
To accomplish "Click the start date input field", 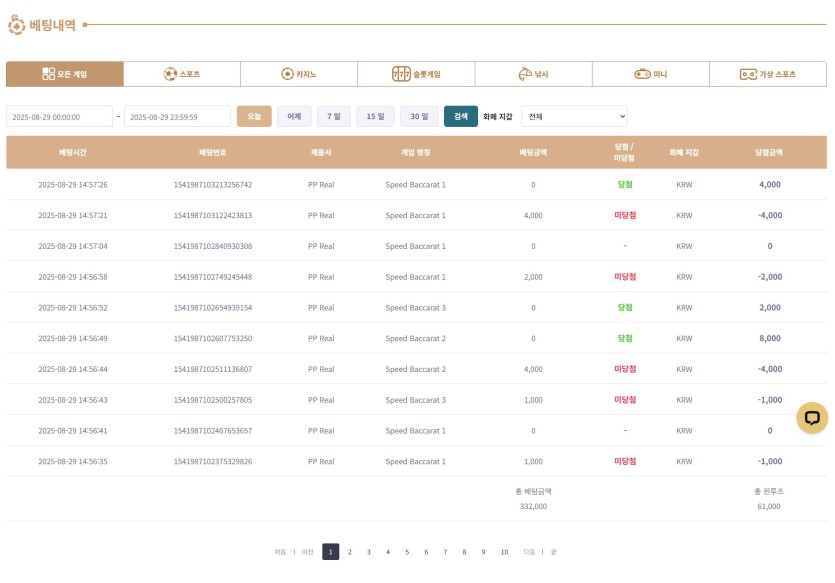I will [59, 117].
